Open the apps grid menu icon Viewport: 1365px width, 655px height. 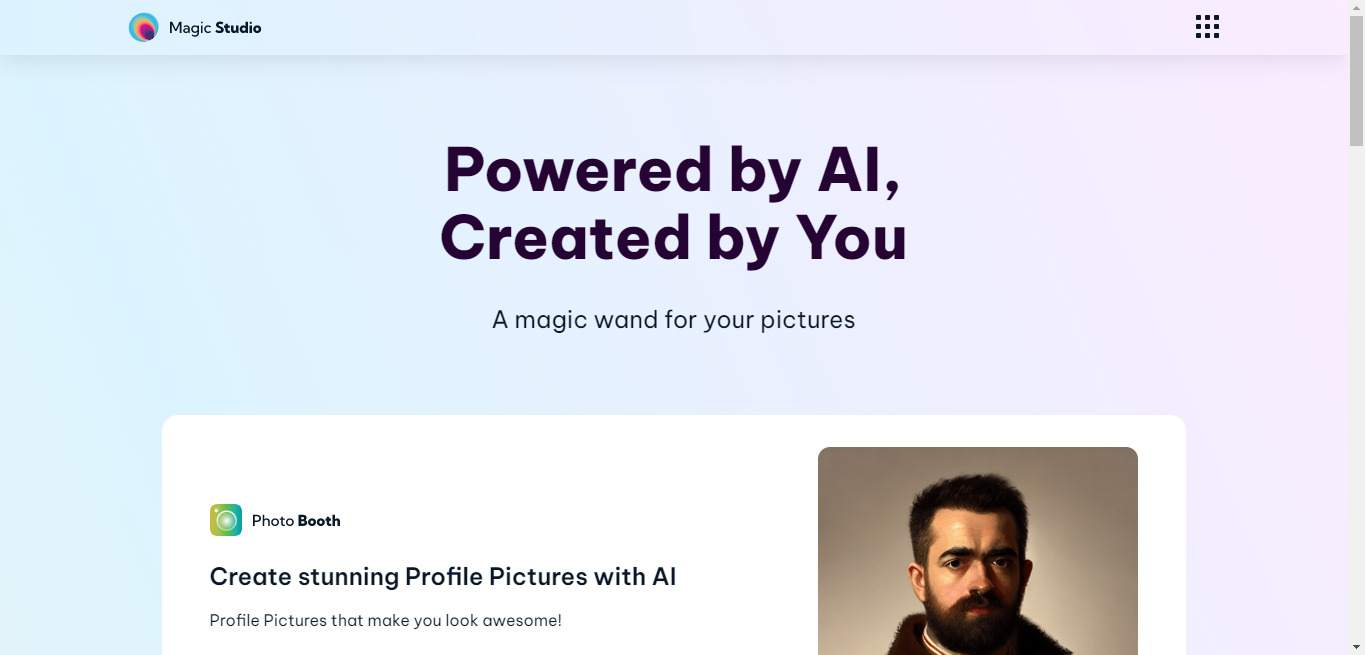[x=1207, y=27]
